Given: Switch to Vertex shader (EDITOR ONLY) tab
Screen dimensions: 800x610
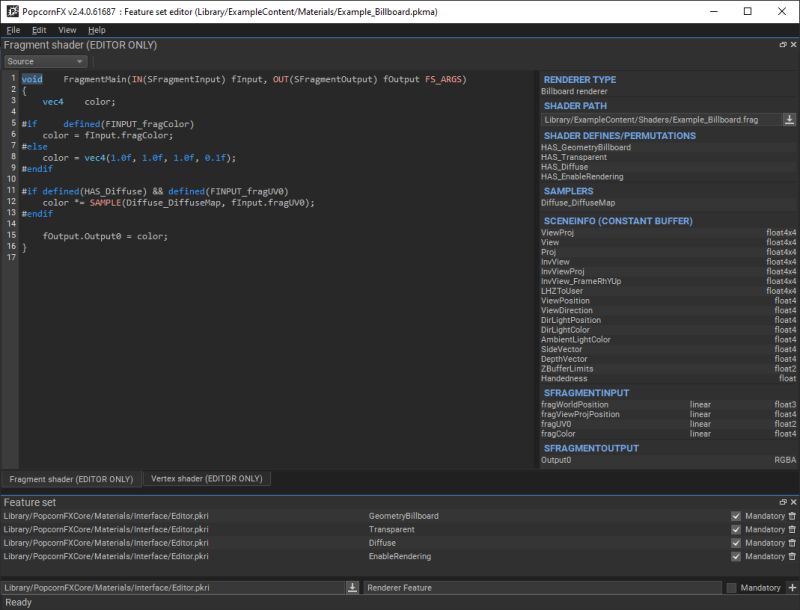Looking at the screenshot, I should click(x=207, y=478).
